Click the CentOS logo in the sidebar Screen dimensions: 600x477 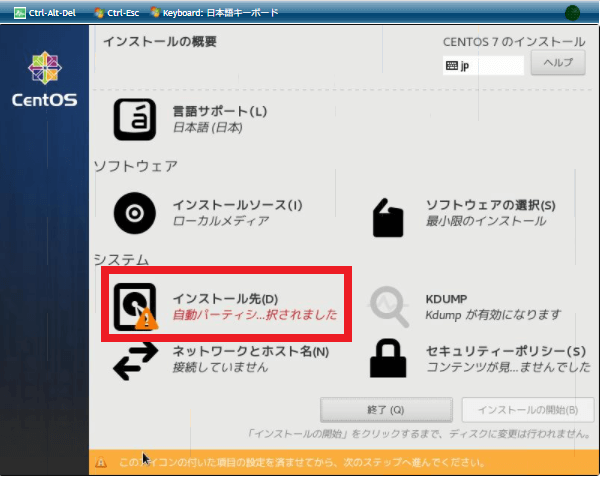(45, 79)
